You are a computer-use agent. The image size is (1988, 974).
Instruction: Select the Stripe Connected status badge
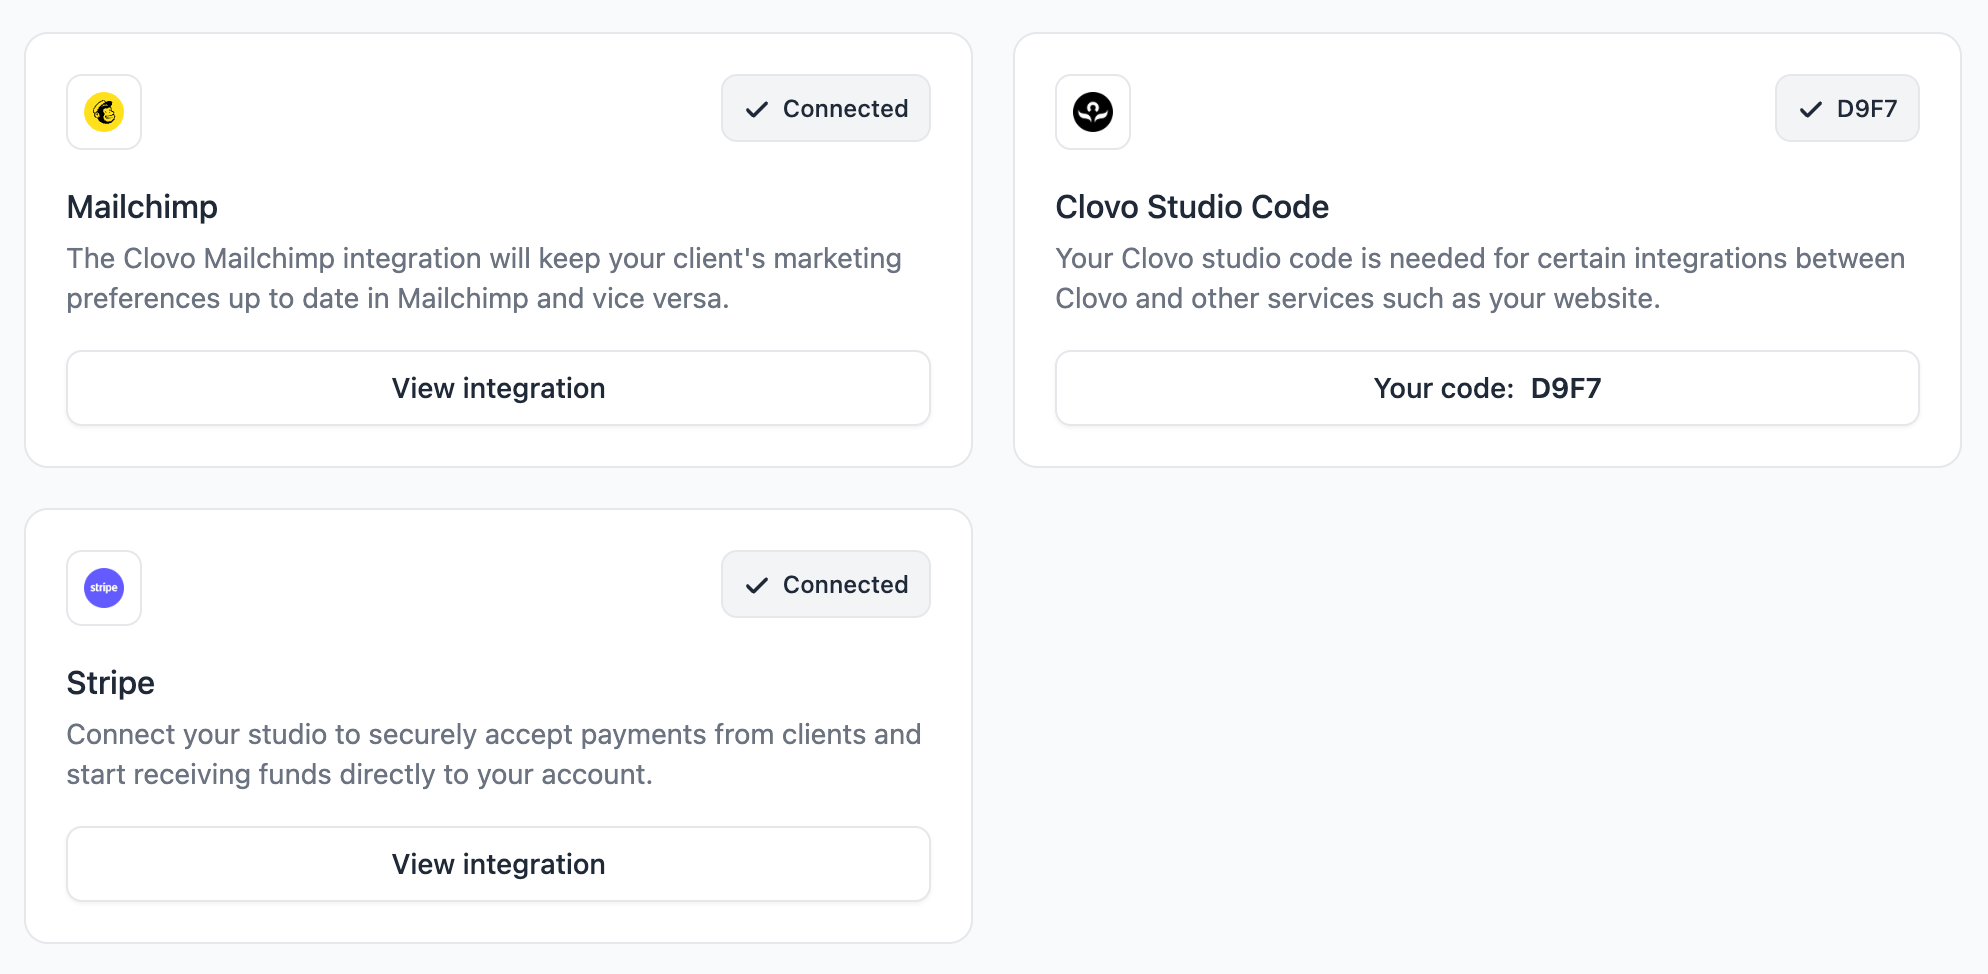coord(826,584)
